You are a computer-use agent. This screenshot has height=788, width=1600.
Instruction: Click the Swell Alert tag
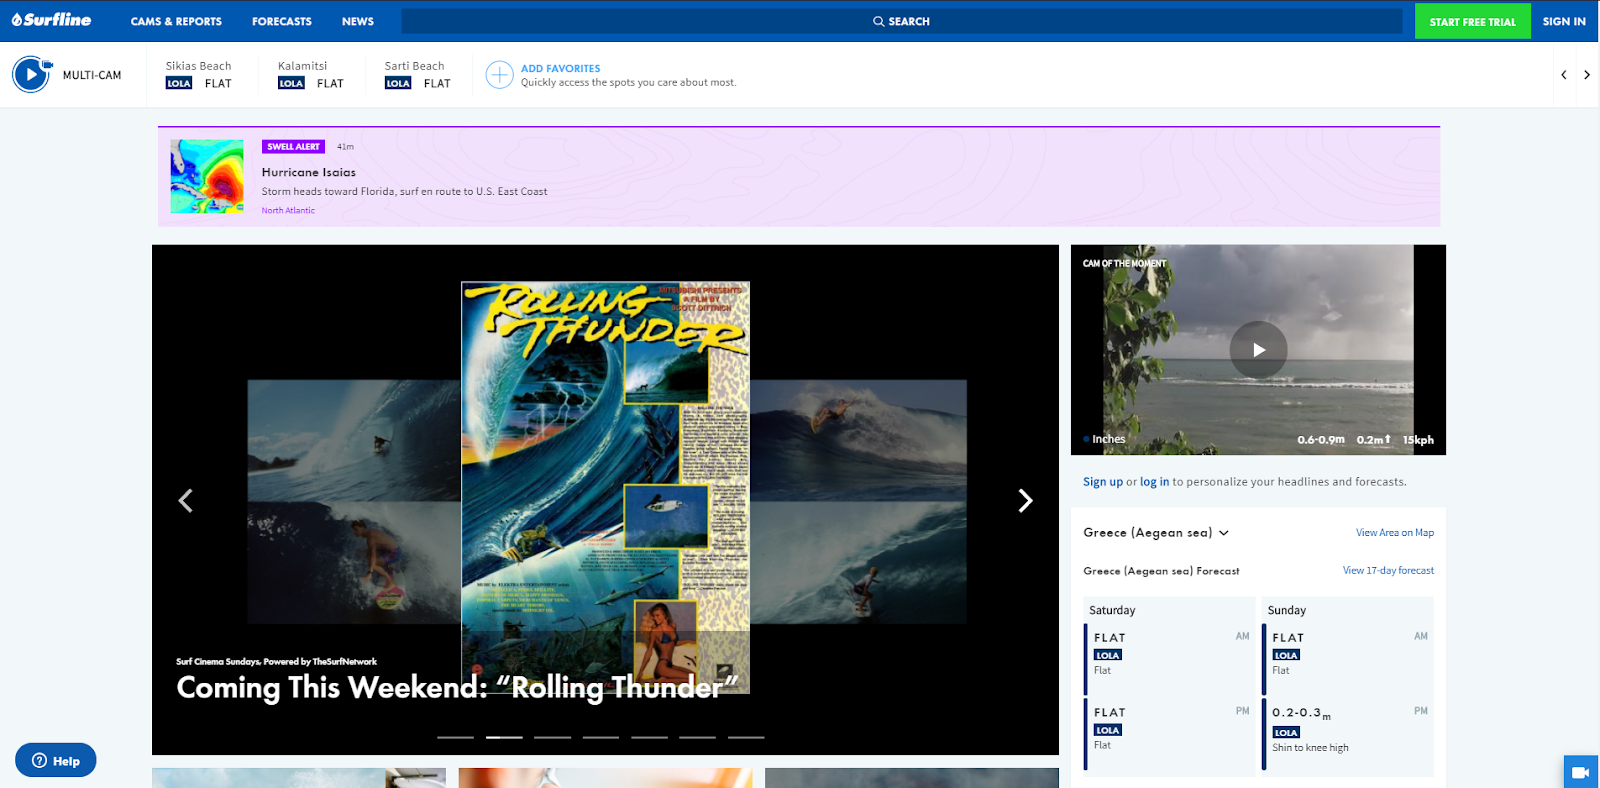click(293, 147)
